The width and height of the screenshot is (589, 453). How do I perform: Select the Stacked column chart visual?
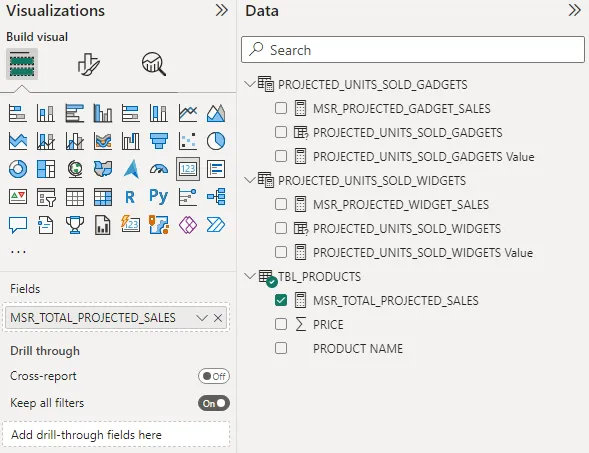click(x=46, y=113)
